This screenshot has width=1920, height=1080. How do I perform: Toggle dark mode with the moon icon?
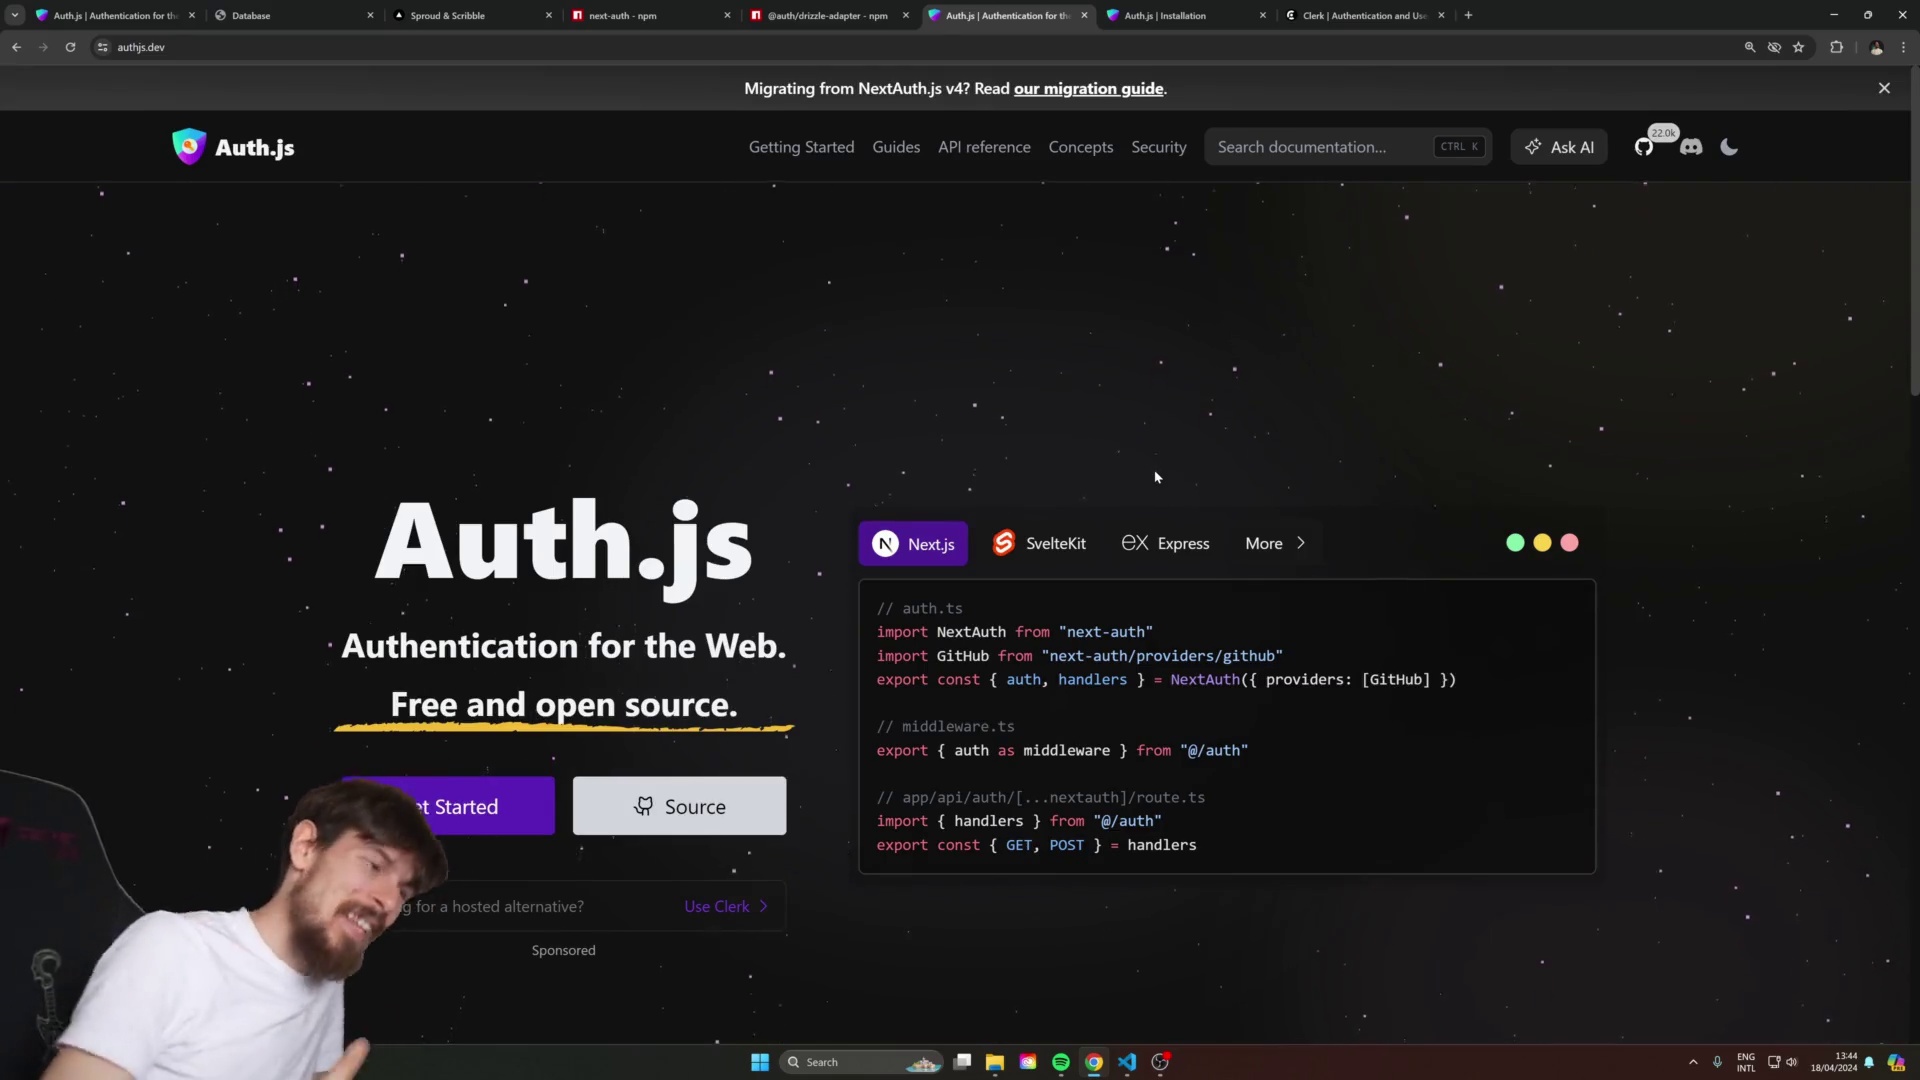(x=1729, y=147)
